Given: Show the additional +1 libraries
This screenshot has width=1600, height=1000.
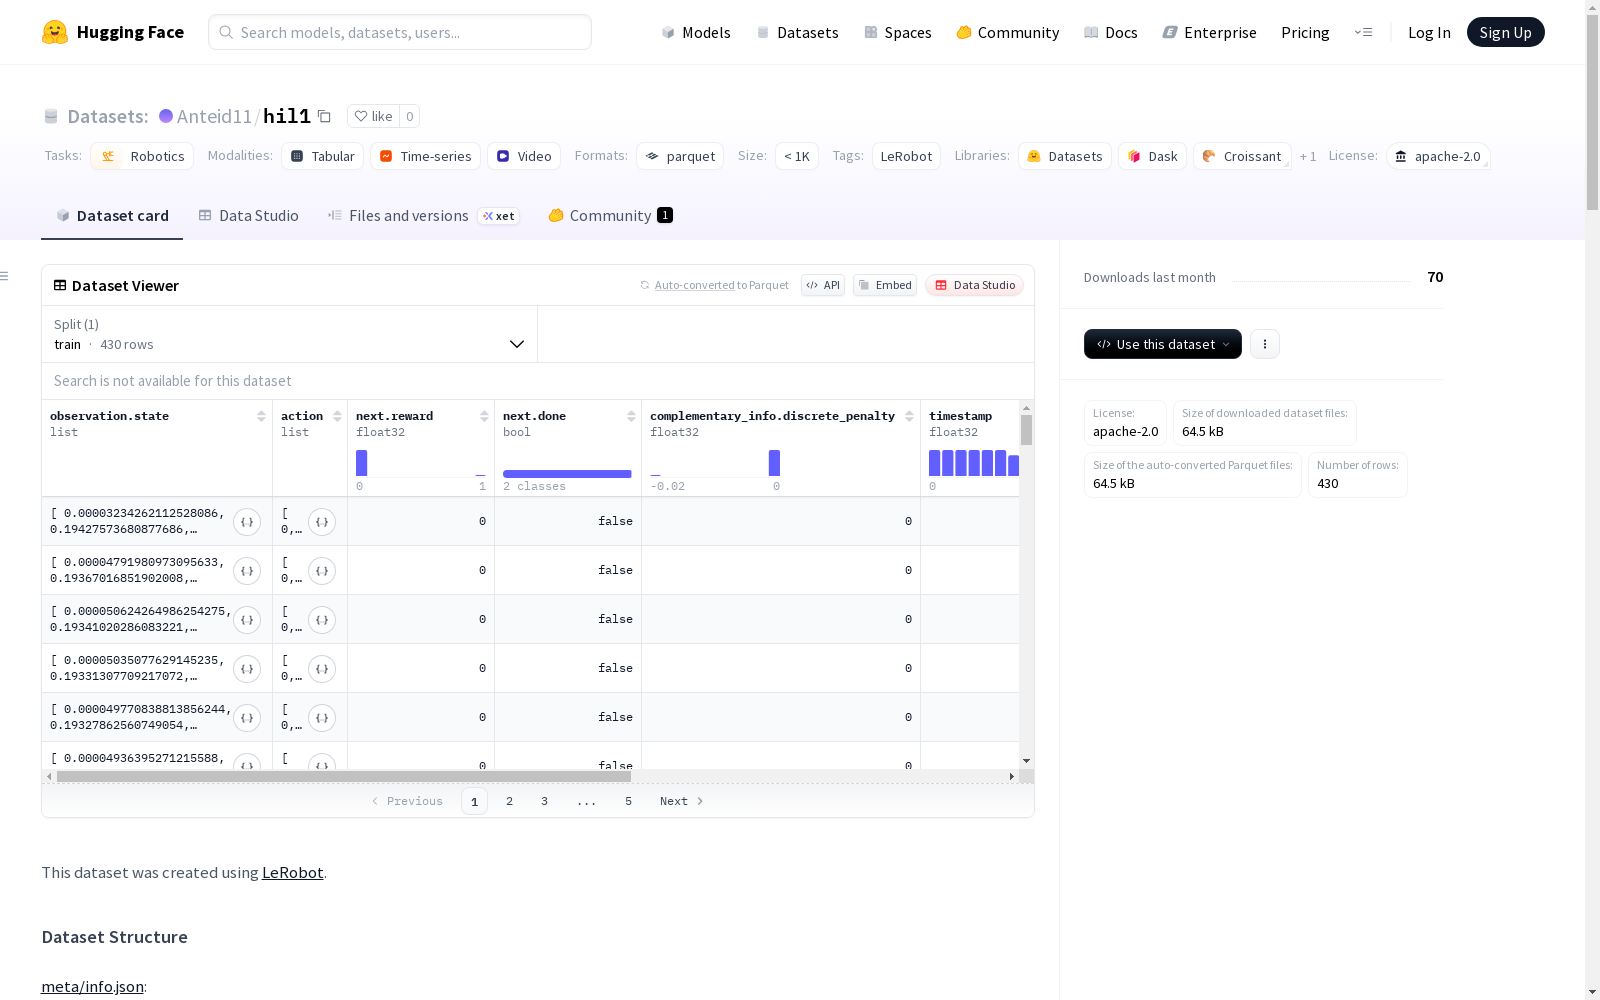Looking at the screenshot, I should tap(1308, 156).
